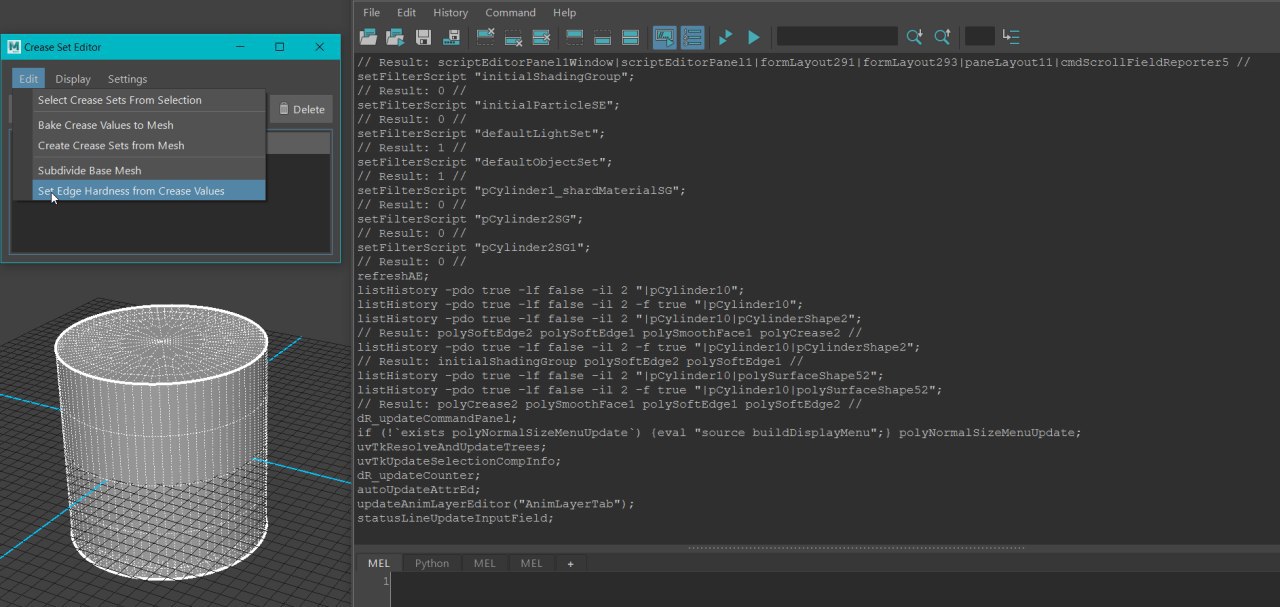Choose Create Crease Sets from Mesh
This screenshot has width=1280, height=607.
(x=149, y=145)
